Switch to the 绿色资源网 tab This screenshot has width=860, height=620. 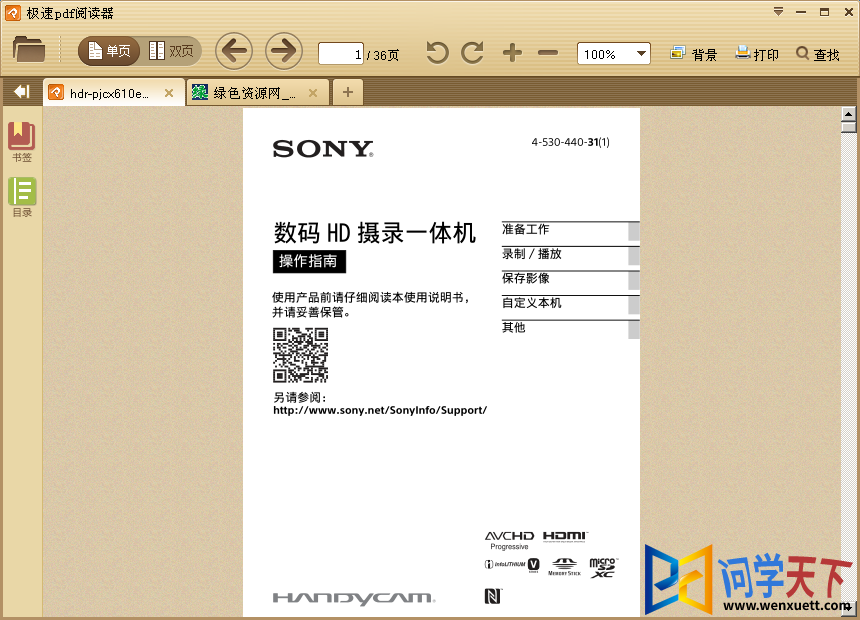(252, 93)
